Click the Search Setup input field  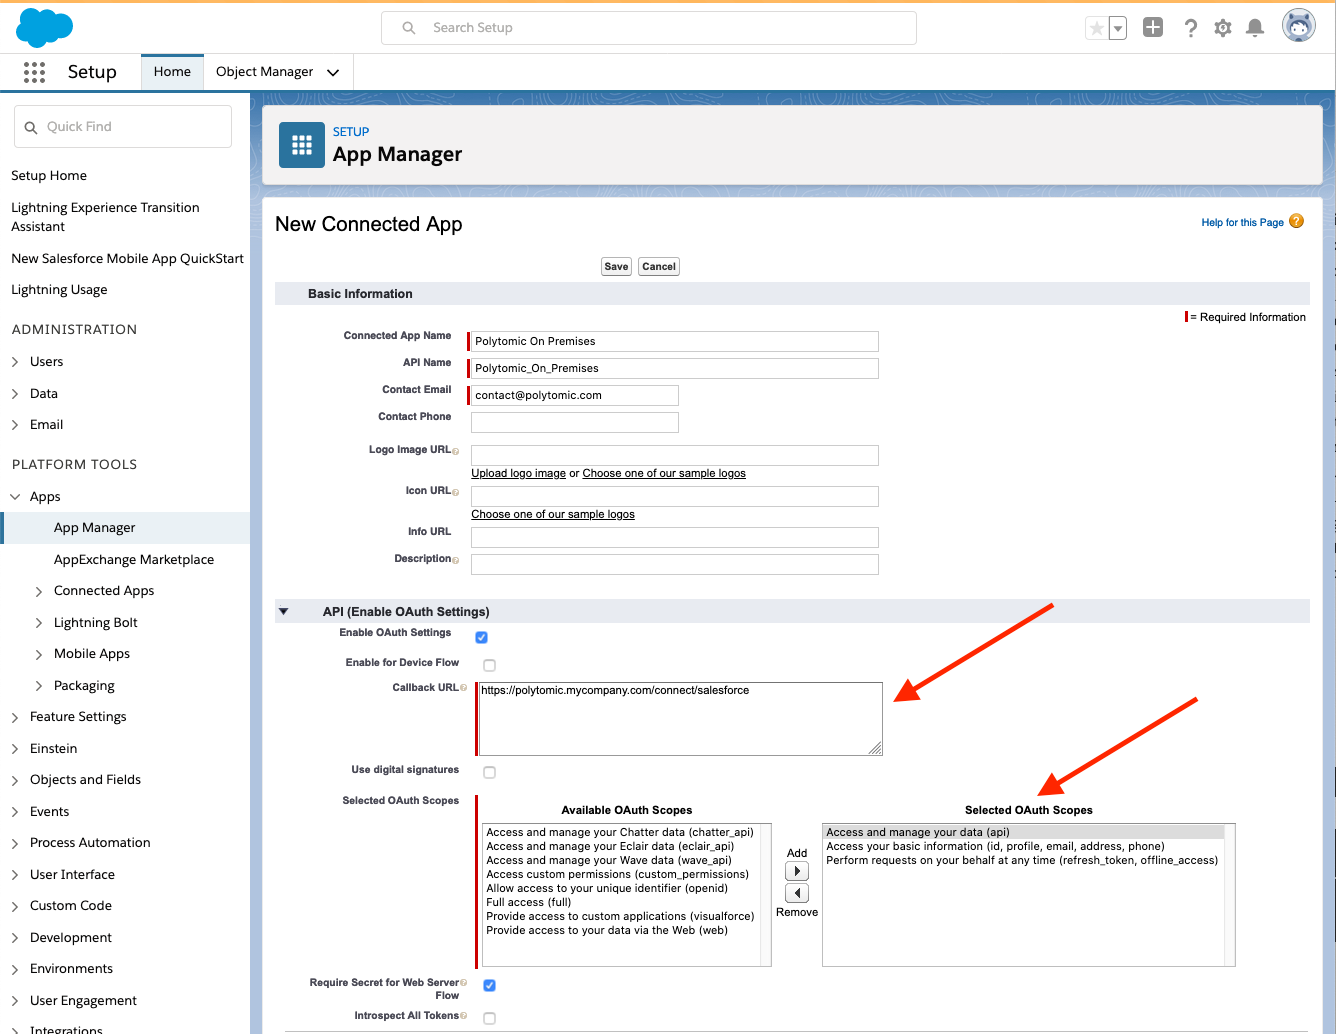tap(649, 28)
